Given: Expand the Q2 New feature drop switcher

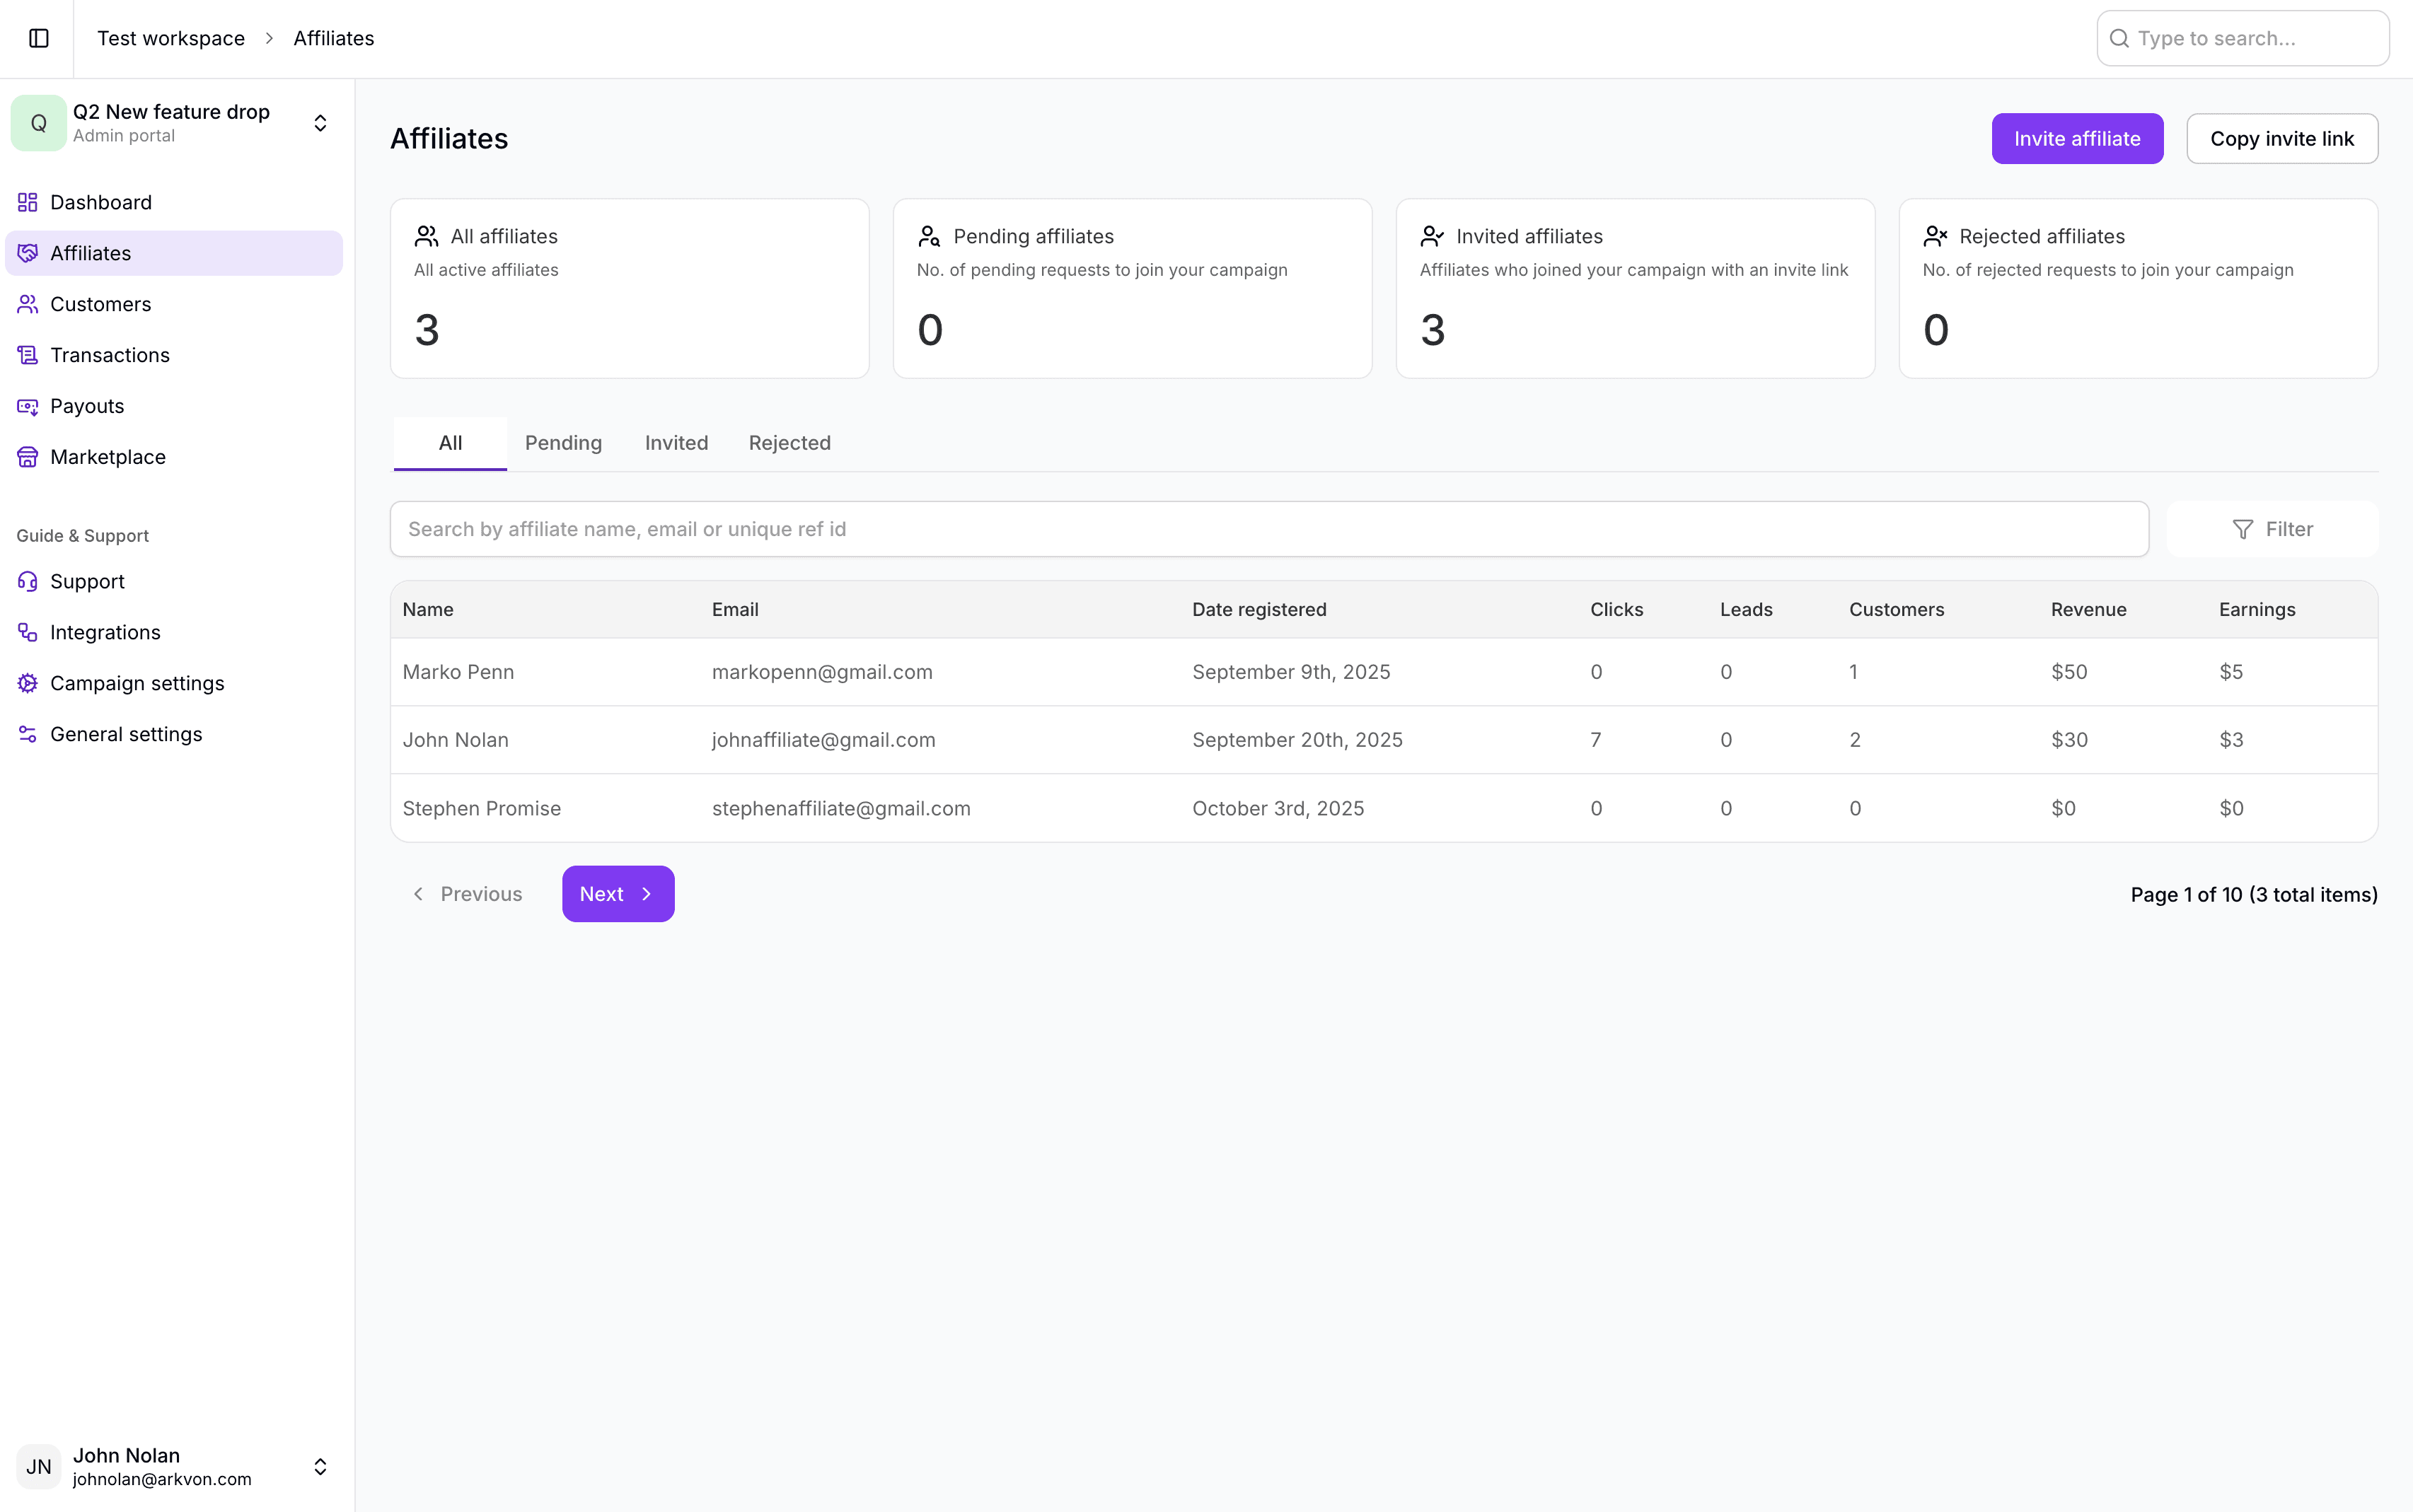Looking at the screenshot, I should point(320,123).
